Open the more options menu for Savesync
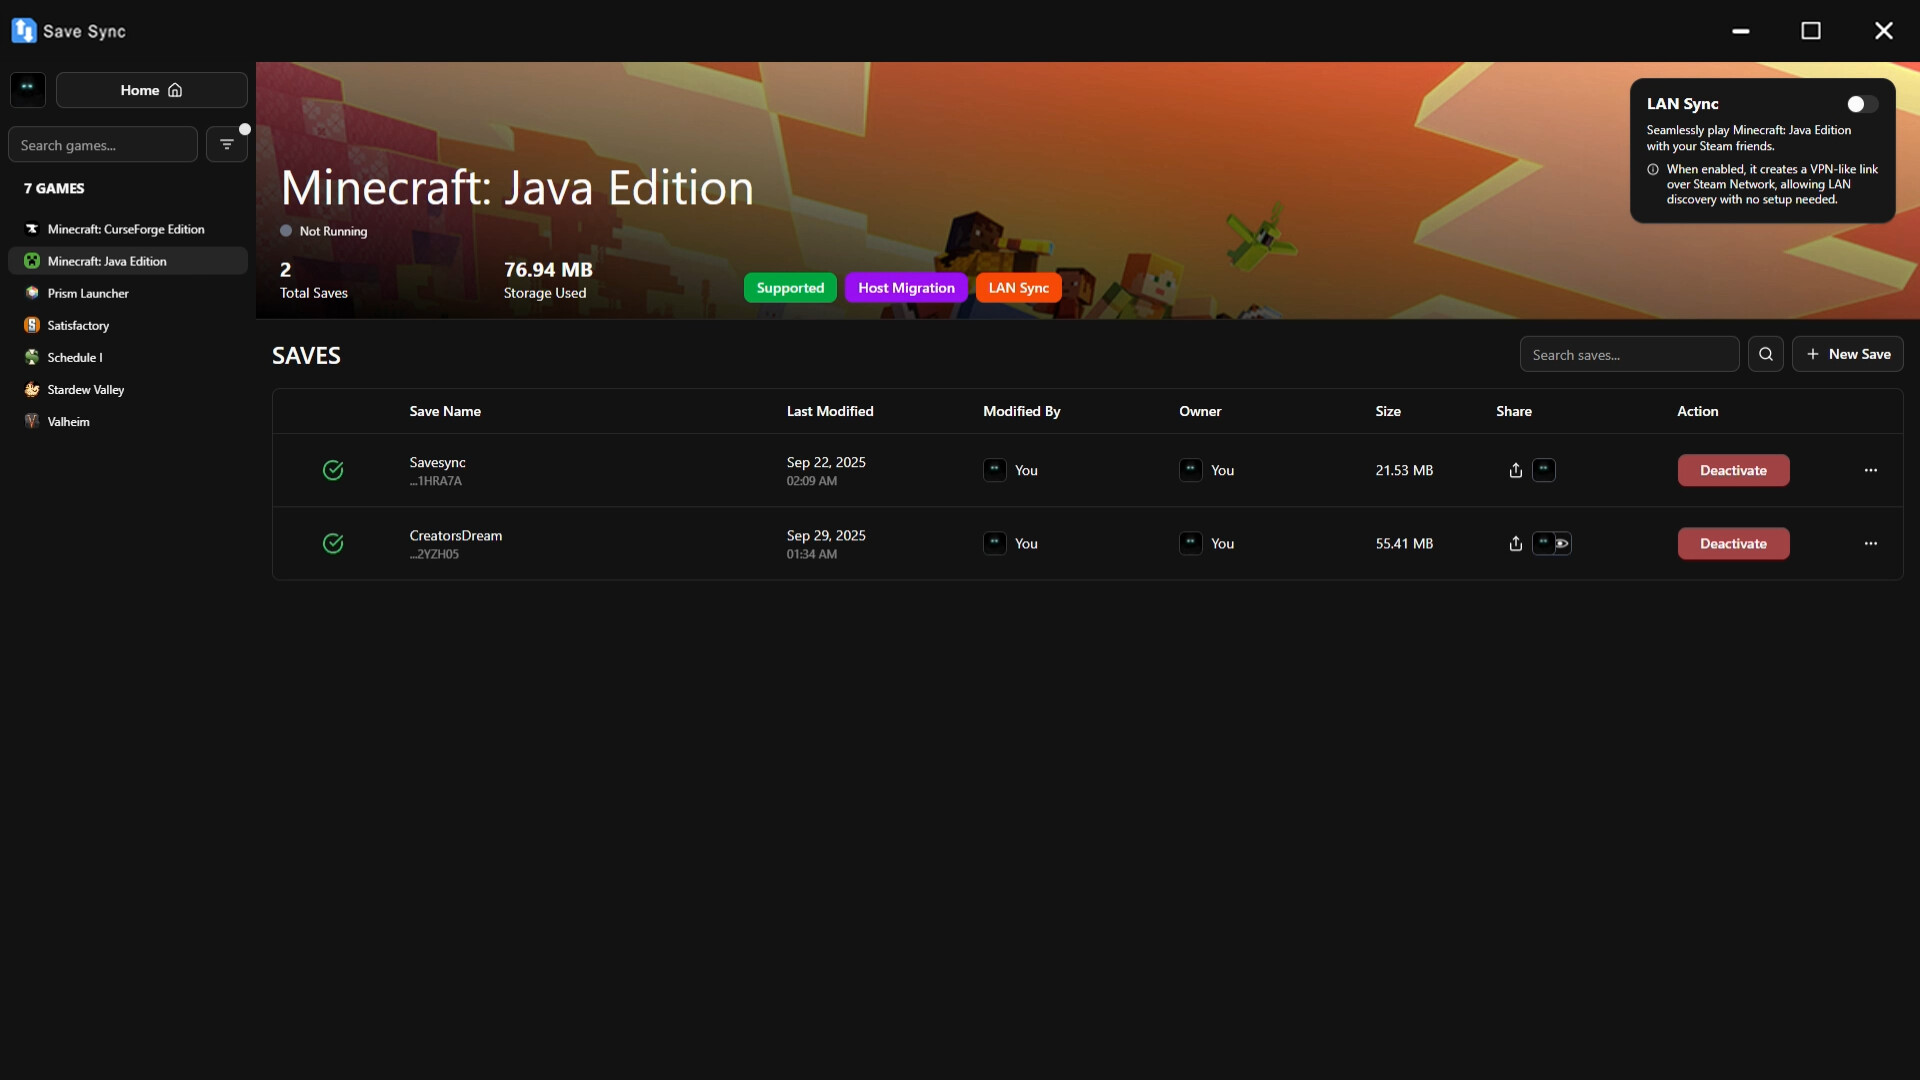The width and height of the screenshot is (1920, 1080). [x=1870, y=470]
